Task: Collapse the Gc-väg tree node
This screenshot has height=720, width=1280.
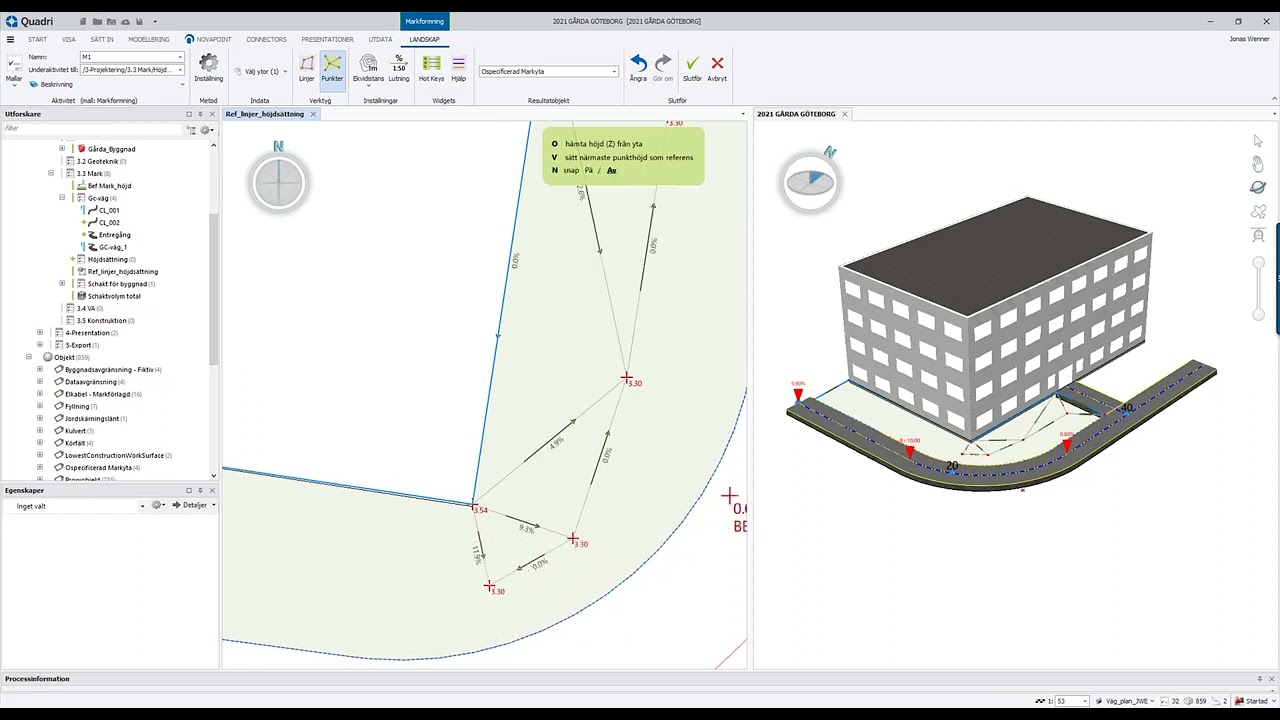Action: pyautogui.click(x=62, y=198)
